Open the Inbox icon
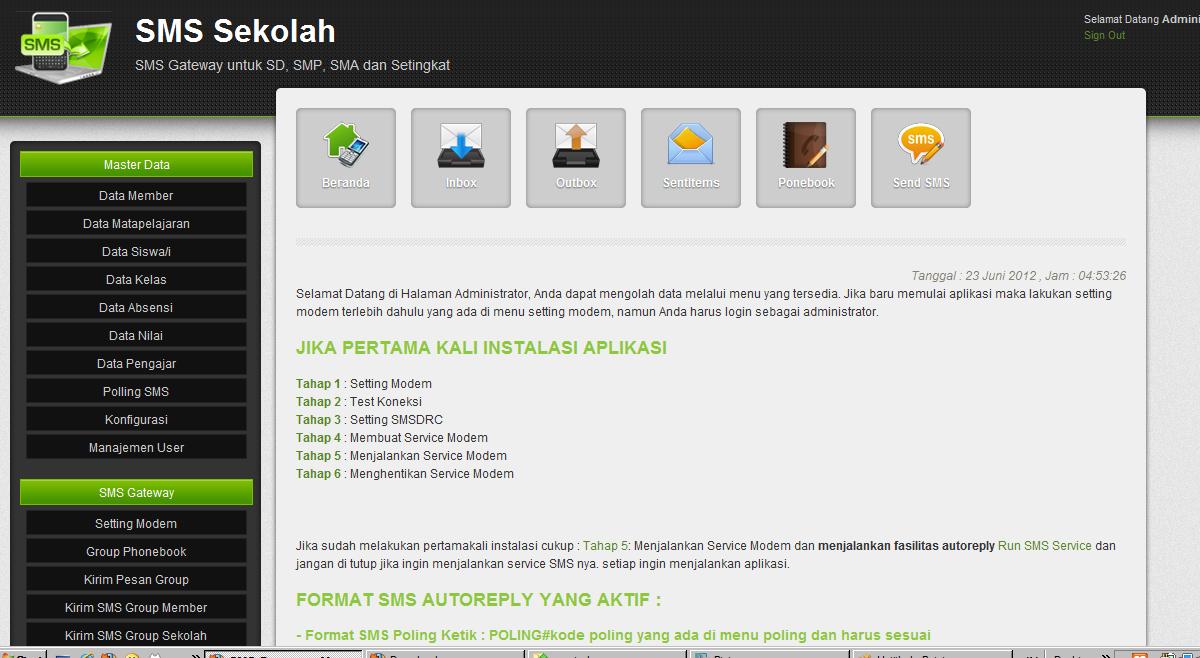1200x658 pixels. click(461, 158)
